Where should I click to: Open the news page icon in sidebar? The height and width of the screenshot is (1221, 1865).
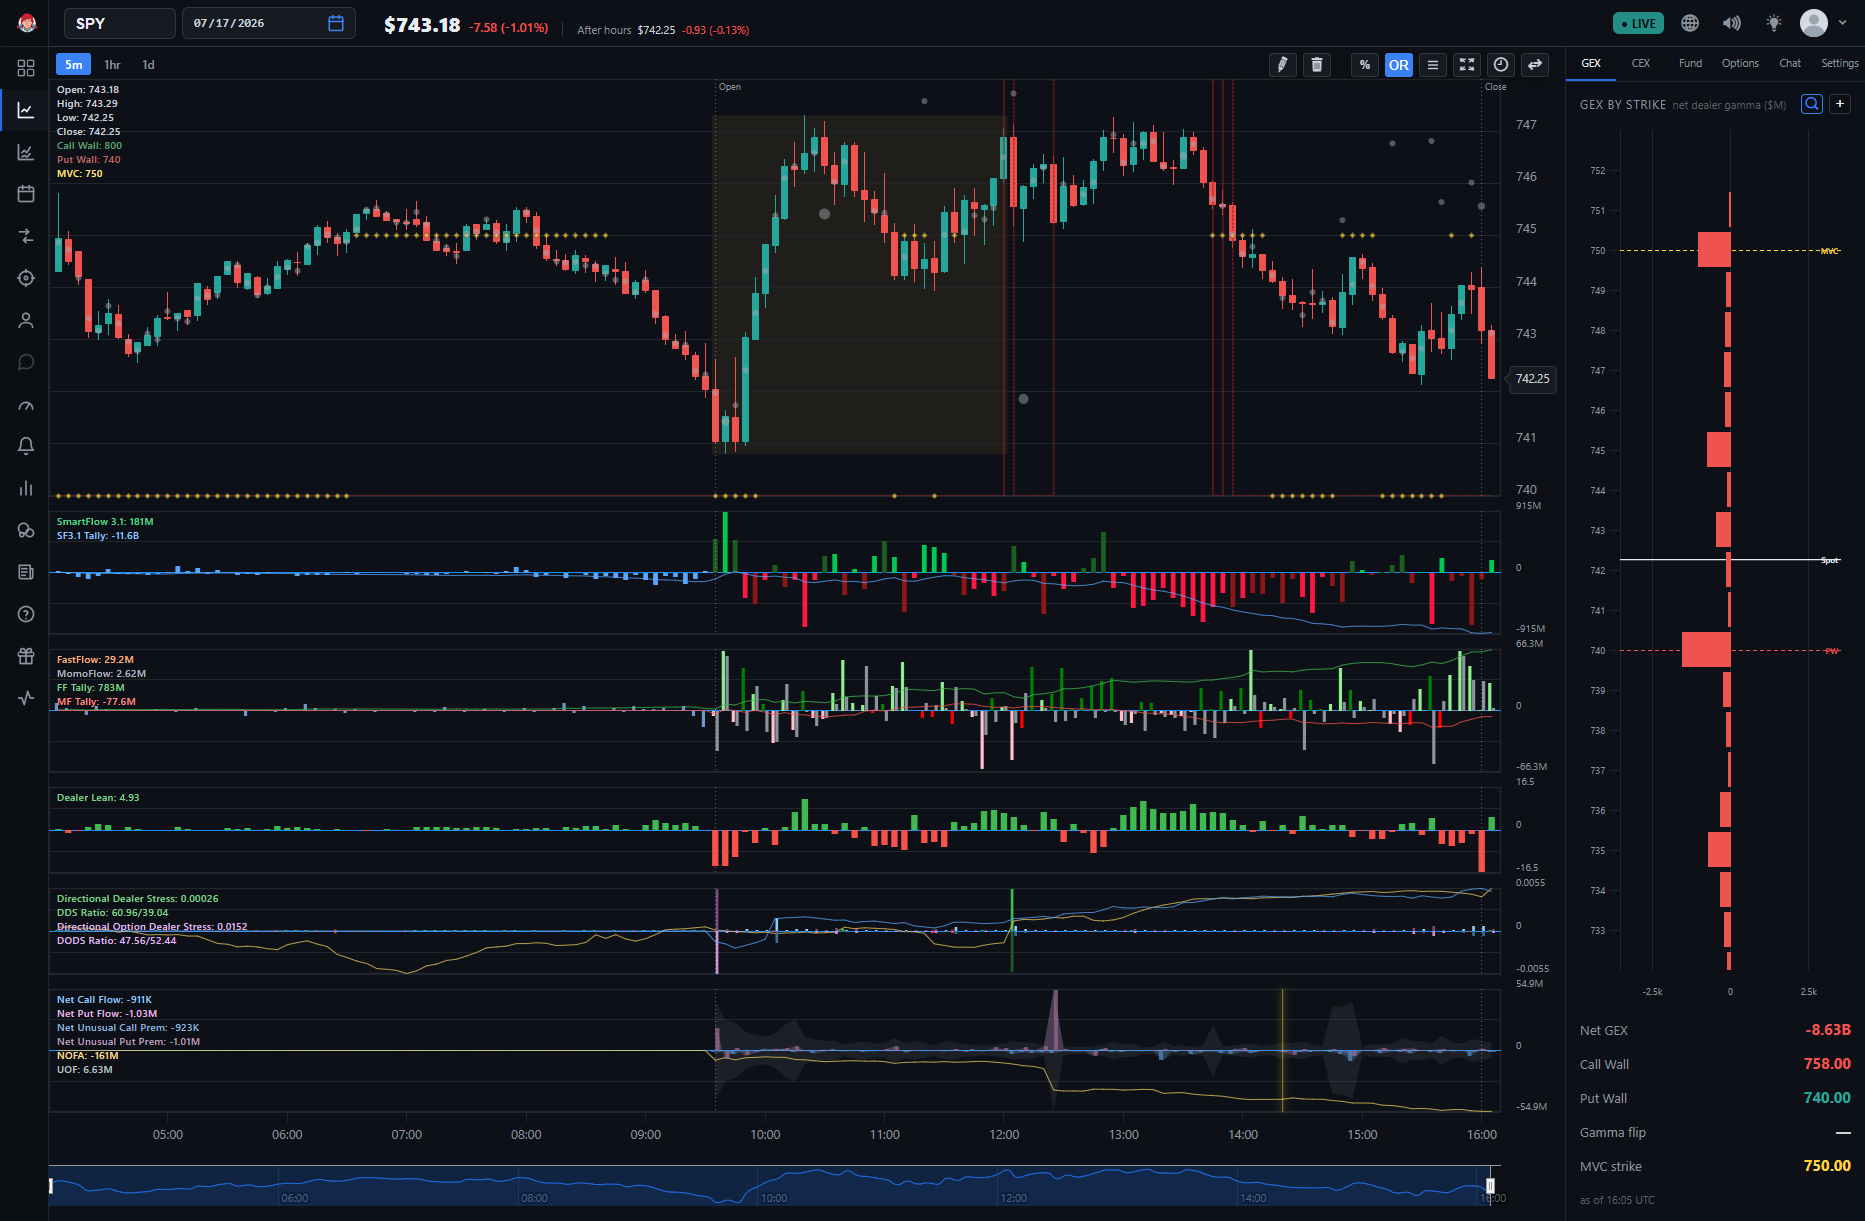click(x=26, y=572)
